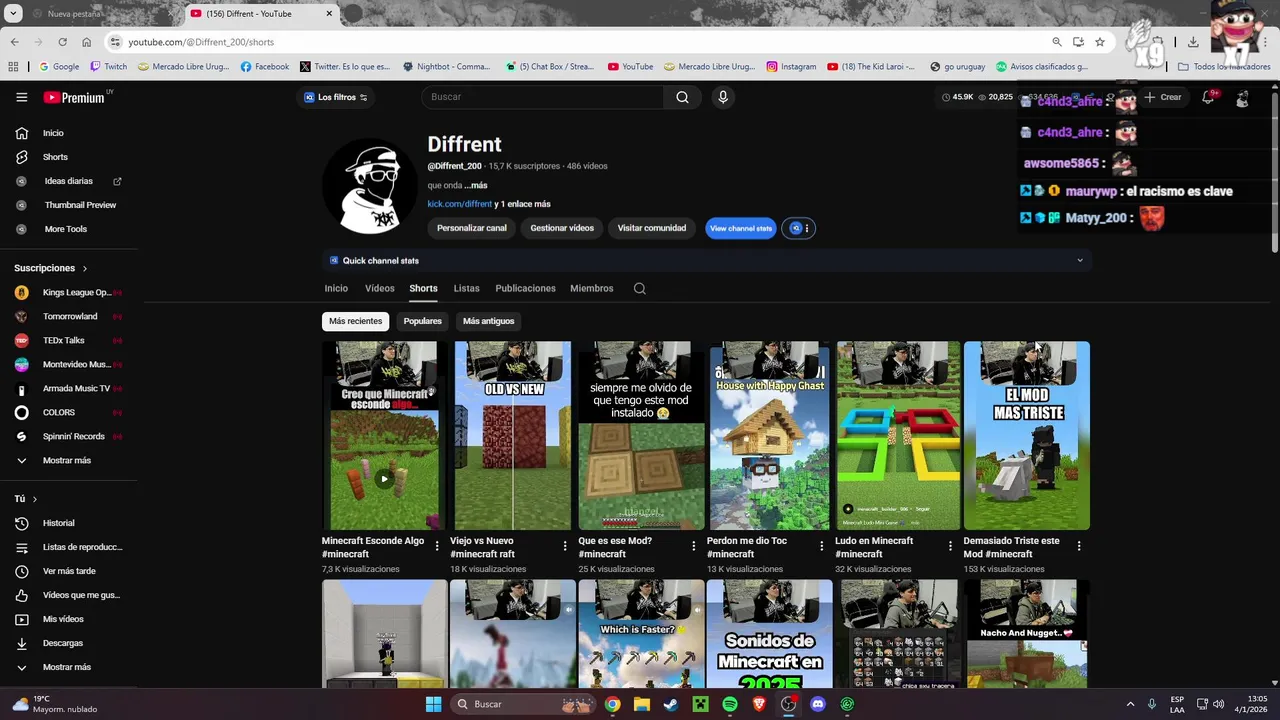Open the House with Happy Ghast short thumbnail
This screenshot has width=1280, height=720.
770,436
